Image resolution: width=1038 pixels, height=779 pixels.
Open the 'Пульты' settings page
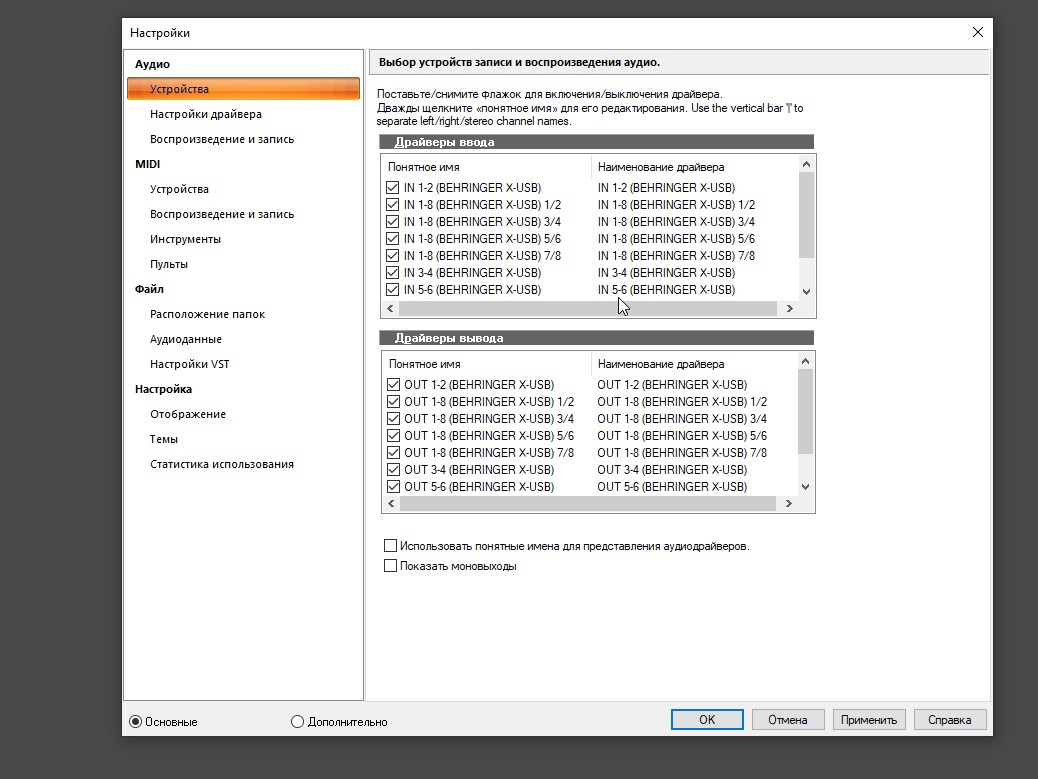[169, 264]
